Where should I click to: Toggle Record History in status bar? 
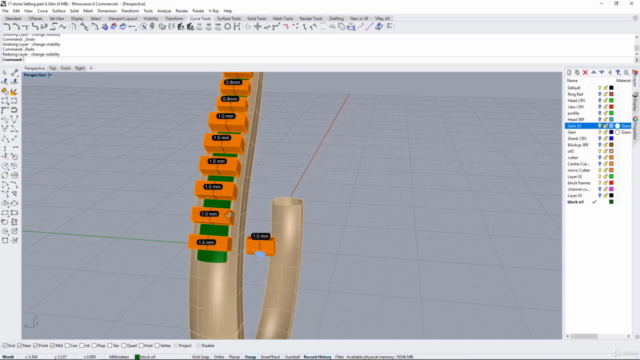click(x=318, y=357)
